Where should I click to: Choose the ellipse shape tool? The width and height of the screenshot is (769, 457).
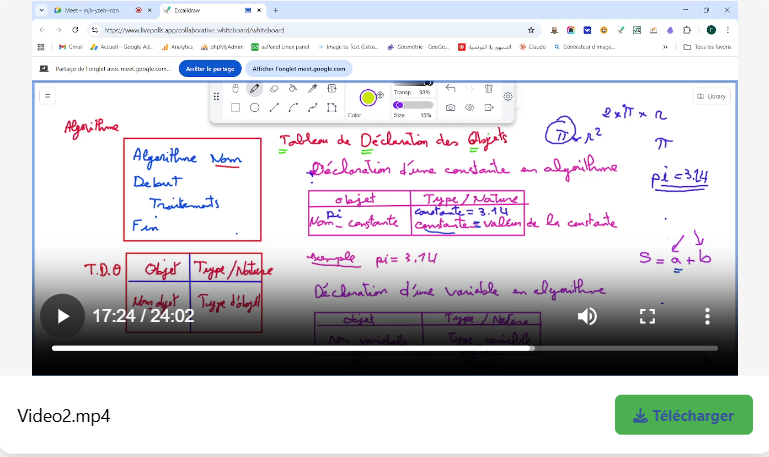[x=255, y=107]
